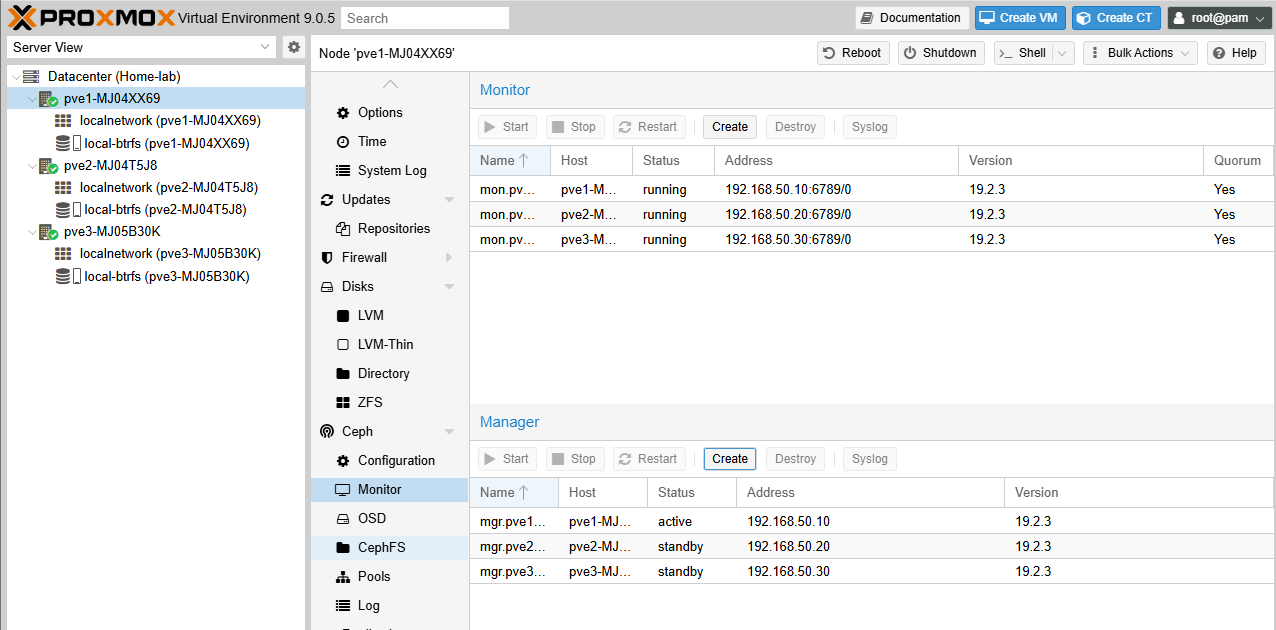This screenshot has height=630, width=1276.
Task: Sort monitors by Quorum column
Action: click(x=1238, y=161)
